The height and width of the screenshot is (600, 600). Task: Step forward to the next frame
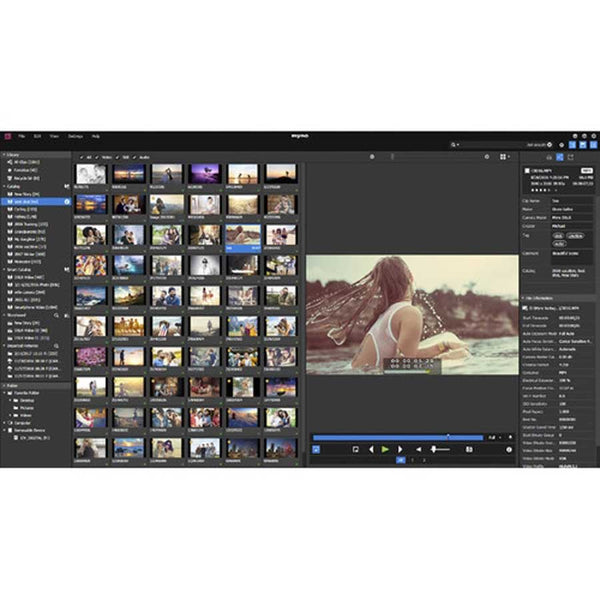400,450
